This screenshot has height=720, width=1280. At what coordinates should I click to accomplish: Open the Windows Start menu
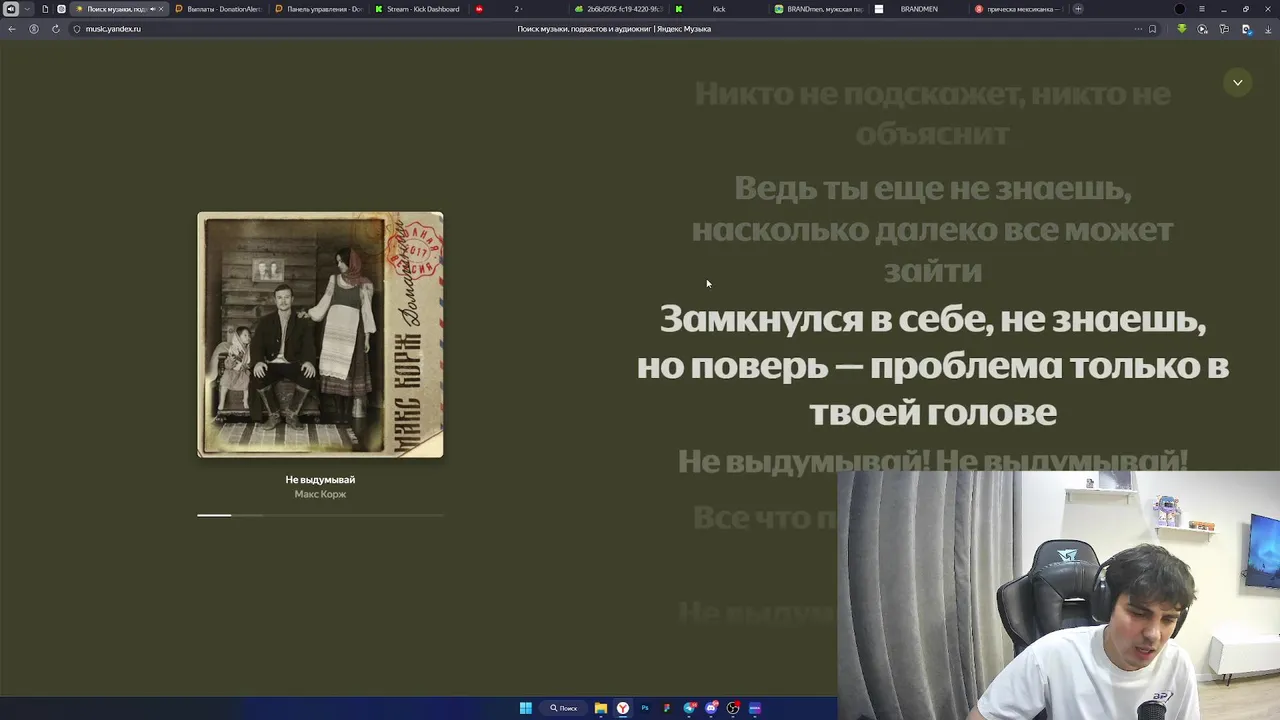click(525, 708)
